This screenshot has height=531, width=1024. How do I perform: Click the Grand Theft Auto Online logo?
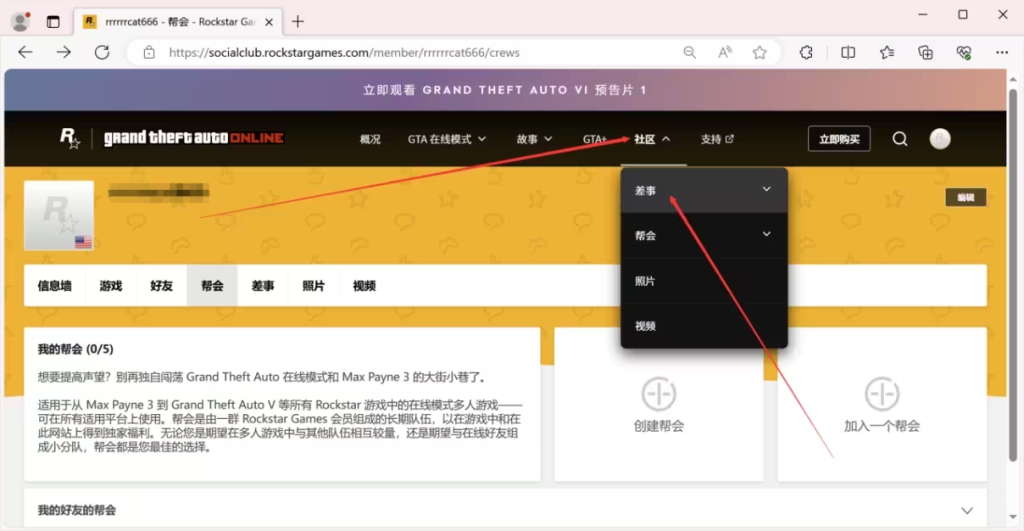pyautogui.click(x=193, y=138)
